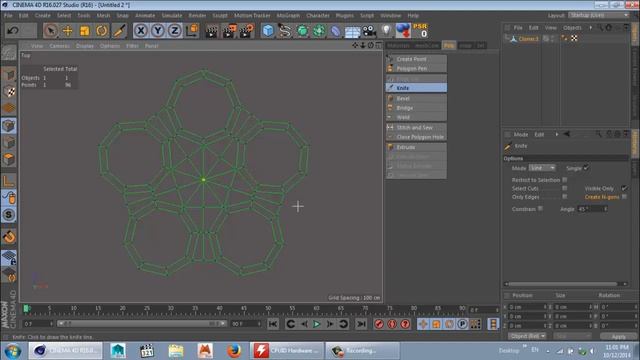Open the knife Mode dropdown

pos(542,168)
